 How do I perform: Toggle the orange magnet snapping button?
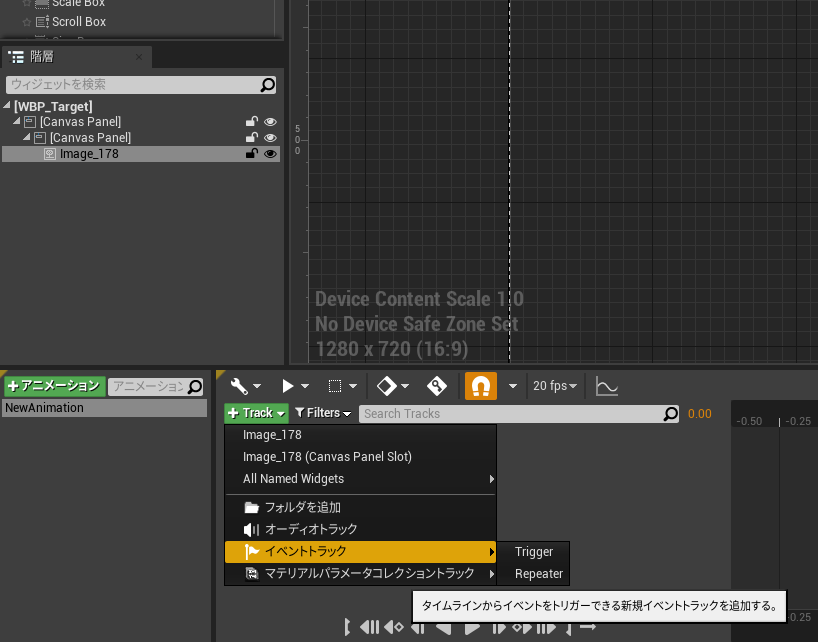click(x=480, y=386)
